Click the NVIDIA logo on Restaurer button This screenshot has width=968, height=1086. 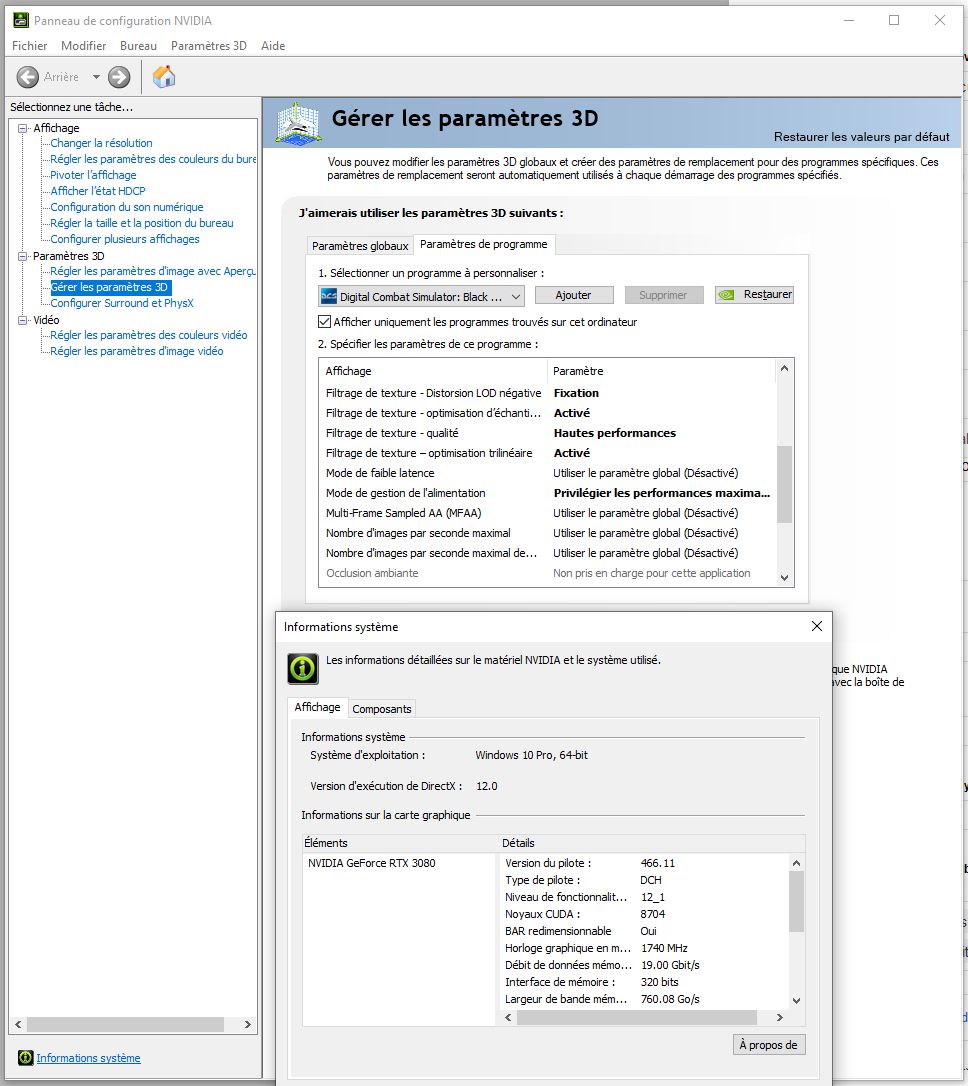click(726, 295)
